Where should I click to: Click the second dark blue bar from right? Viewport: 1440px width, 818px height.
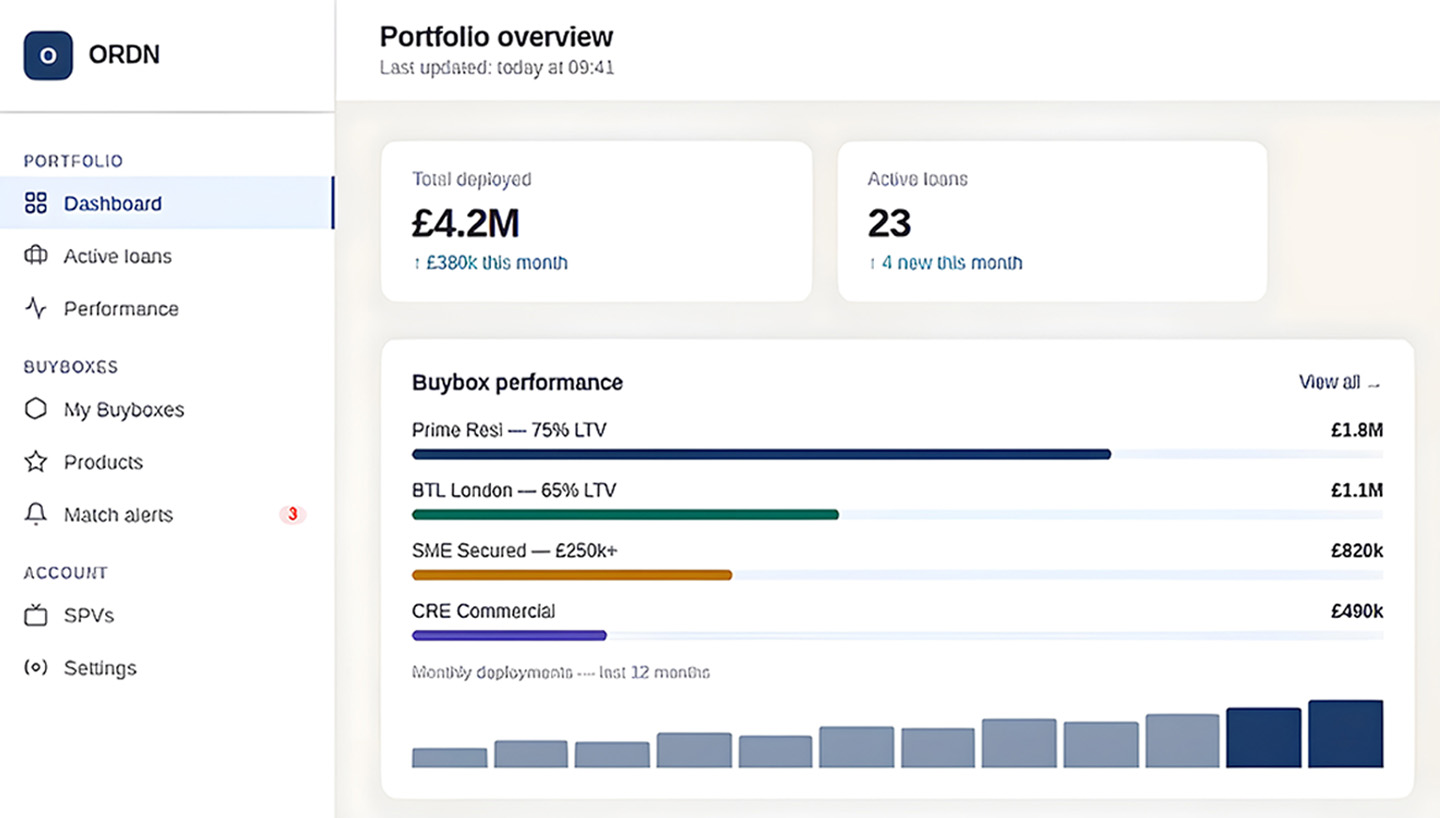point(1264,738)
